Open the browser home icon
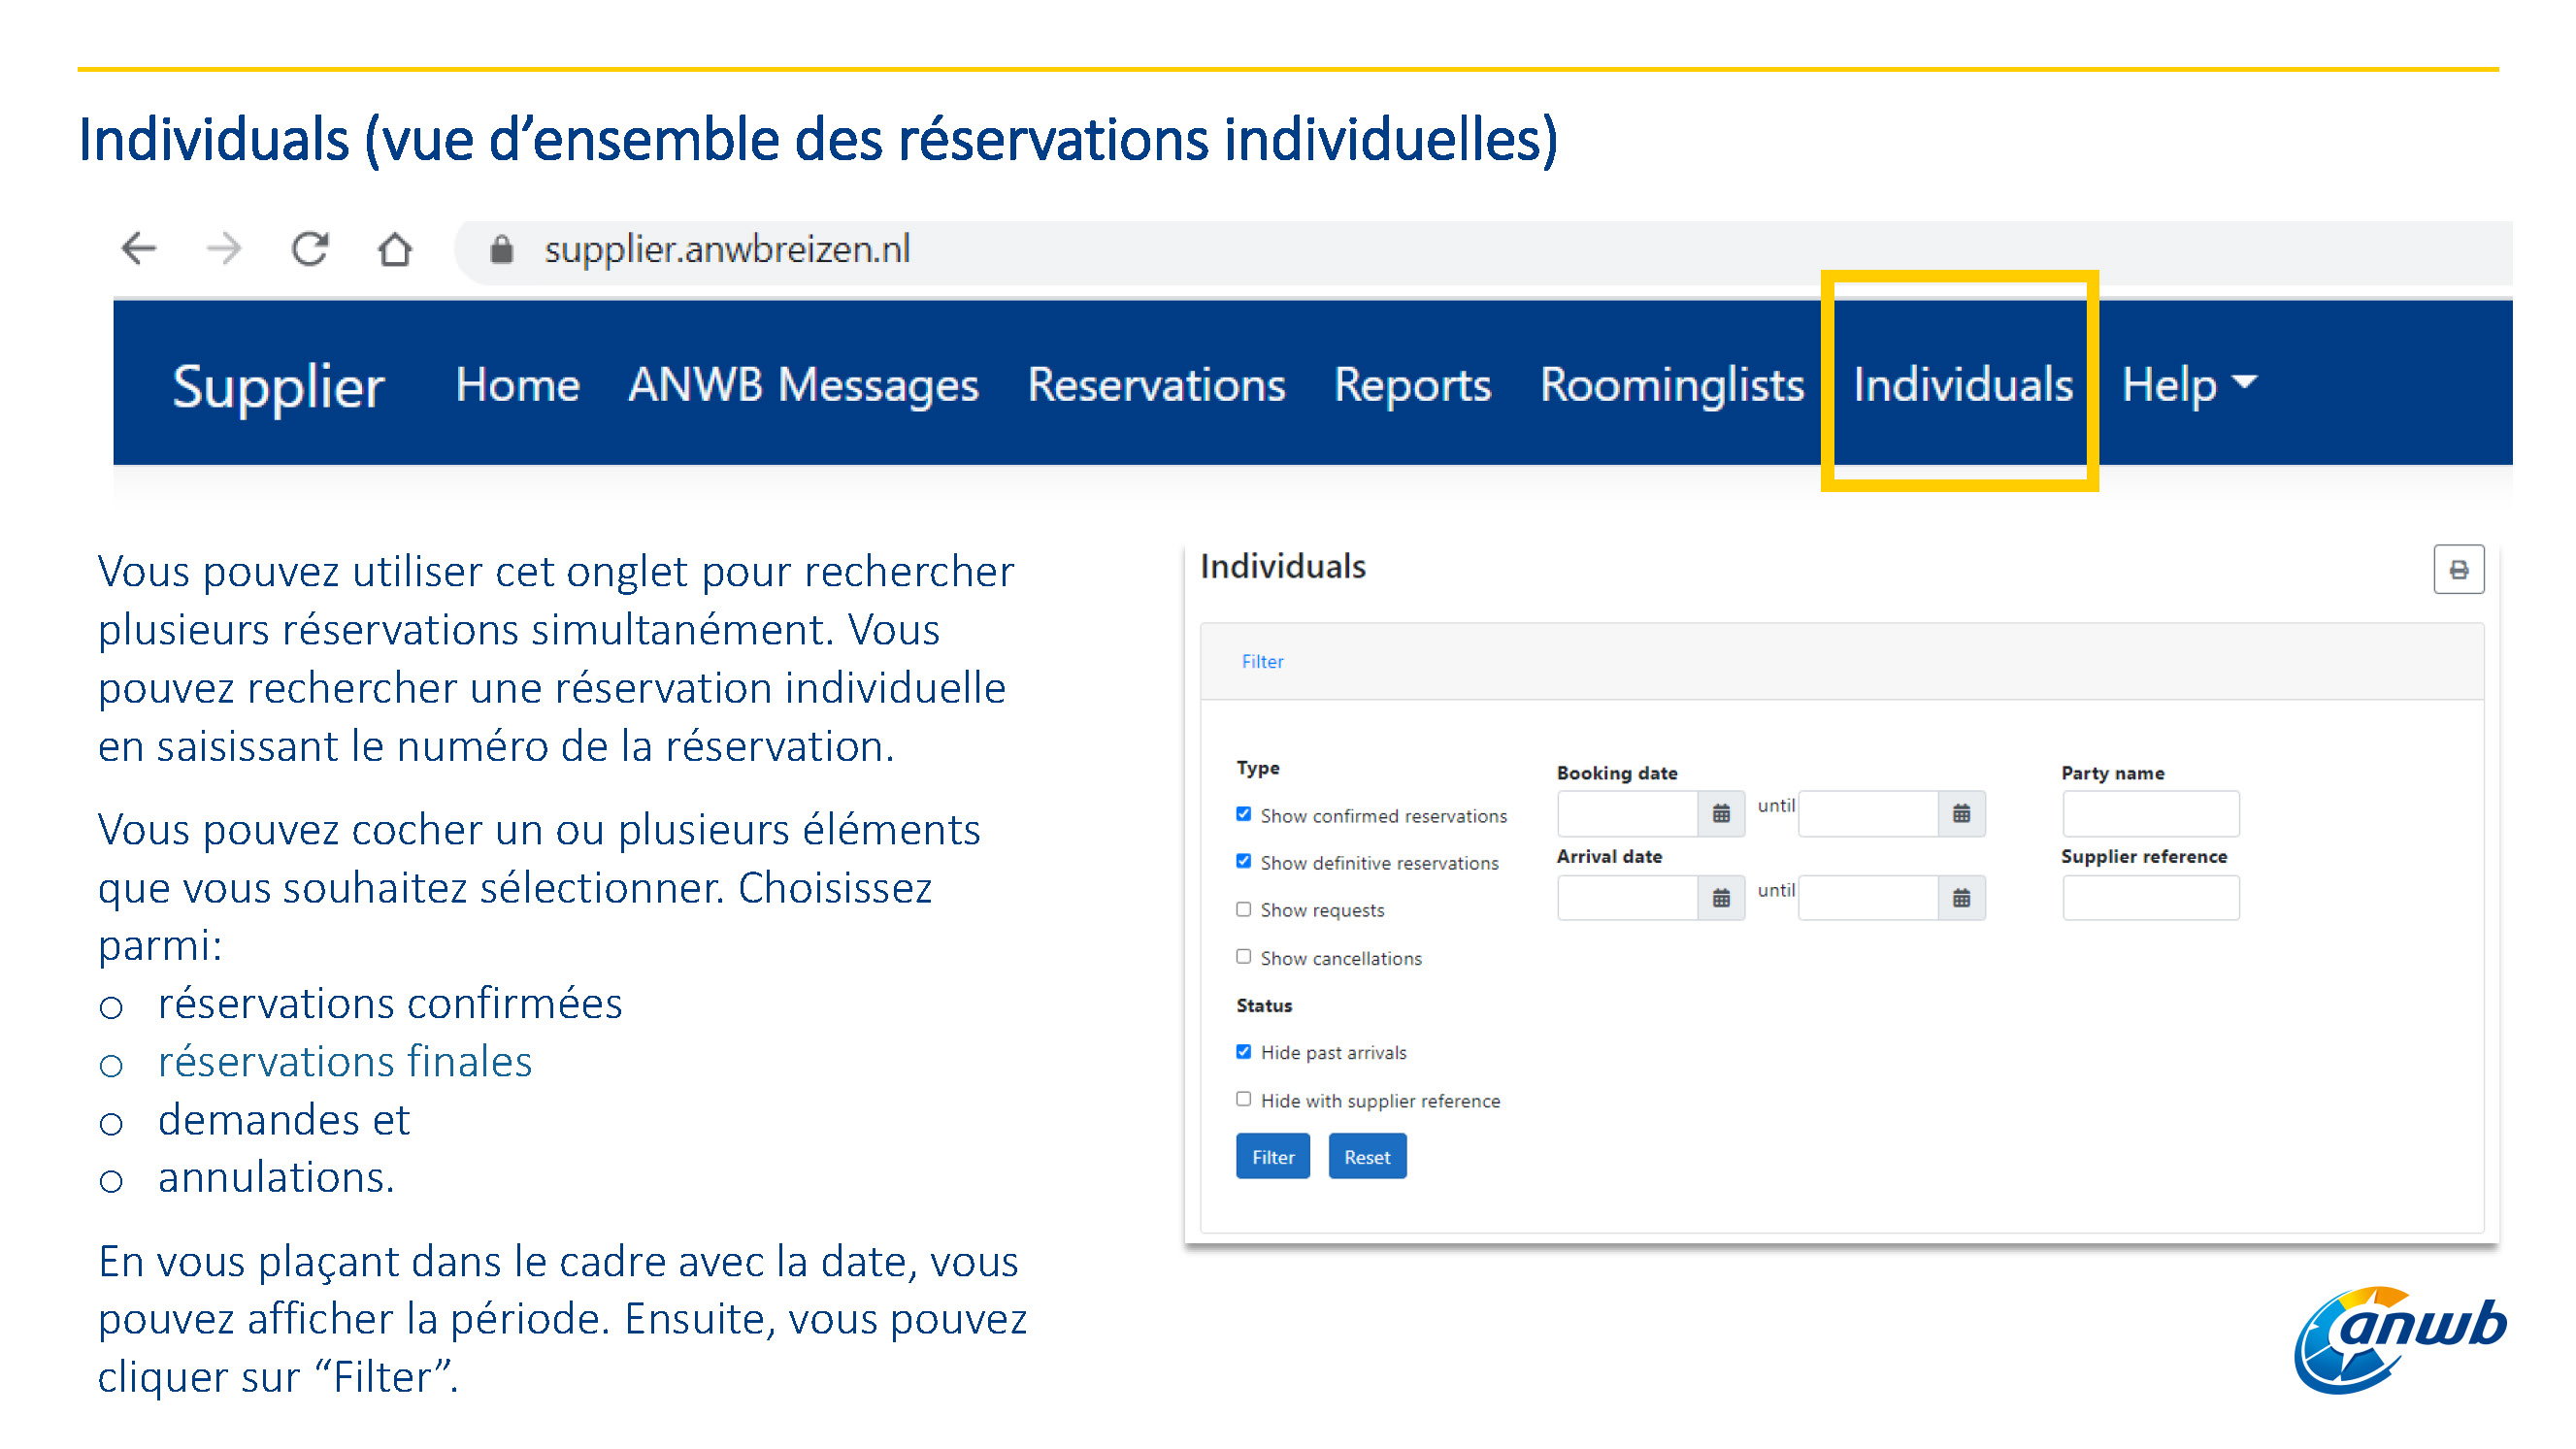2576x1449 pixels. 395,249
